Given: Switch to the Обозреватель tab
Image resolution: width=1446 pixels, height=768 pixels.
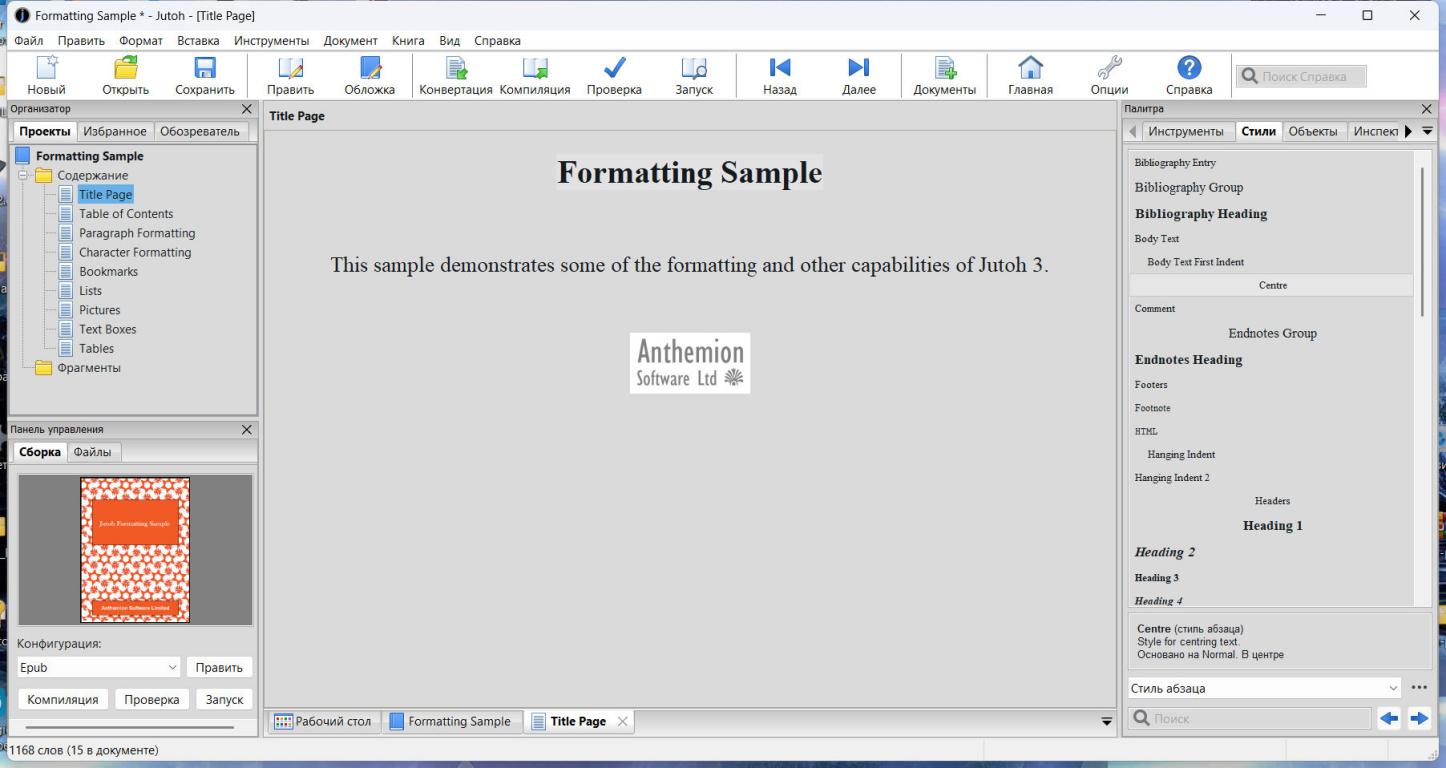Looking at the screenshot, I should [200, 132].
